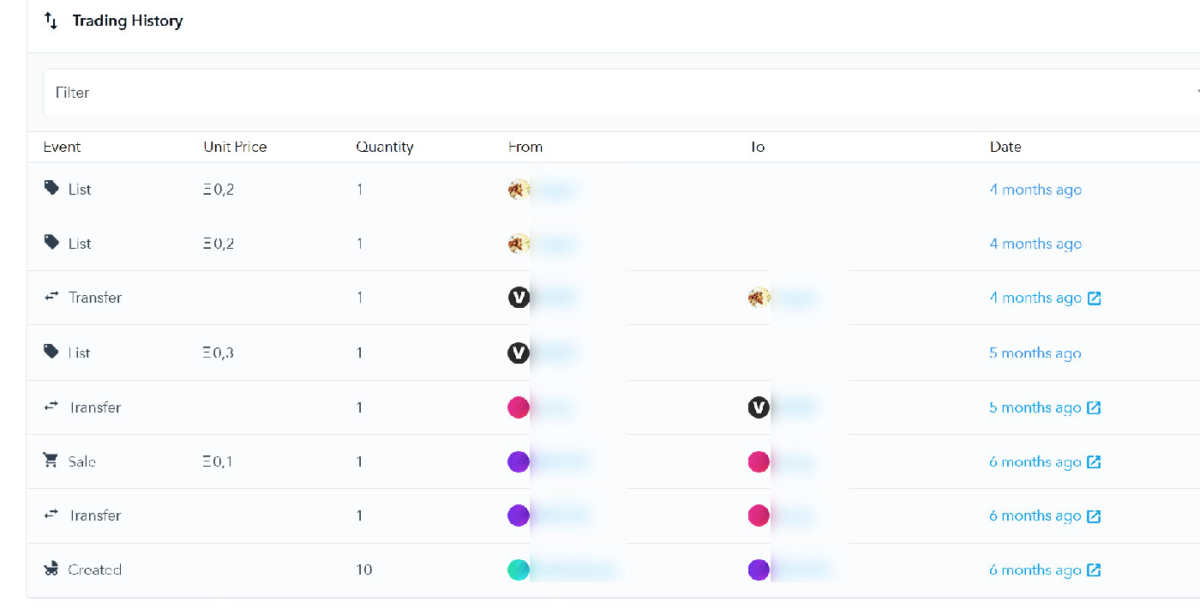Click the purple avatar in Created row's To column
The image size is (1200, 615).
[759, 570]
